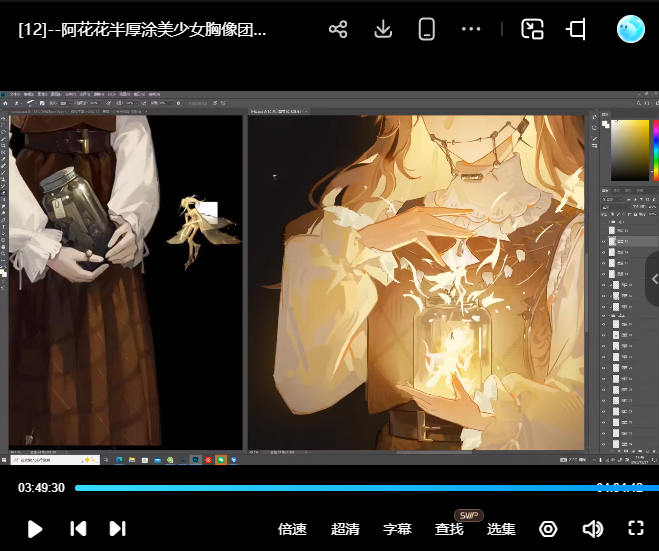659x551 pixels.
Task: Enable picture-in-picture mini window mode
Action: (532, 29)
